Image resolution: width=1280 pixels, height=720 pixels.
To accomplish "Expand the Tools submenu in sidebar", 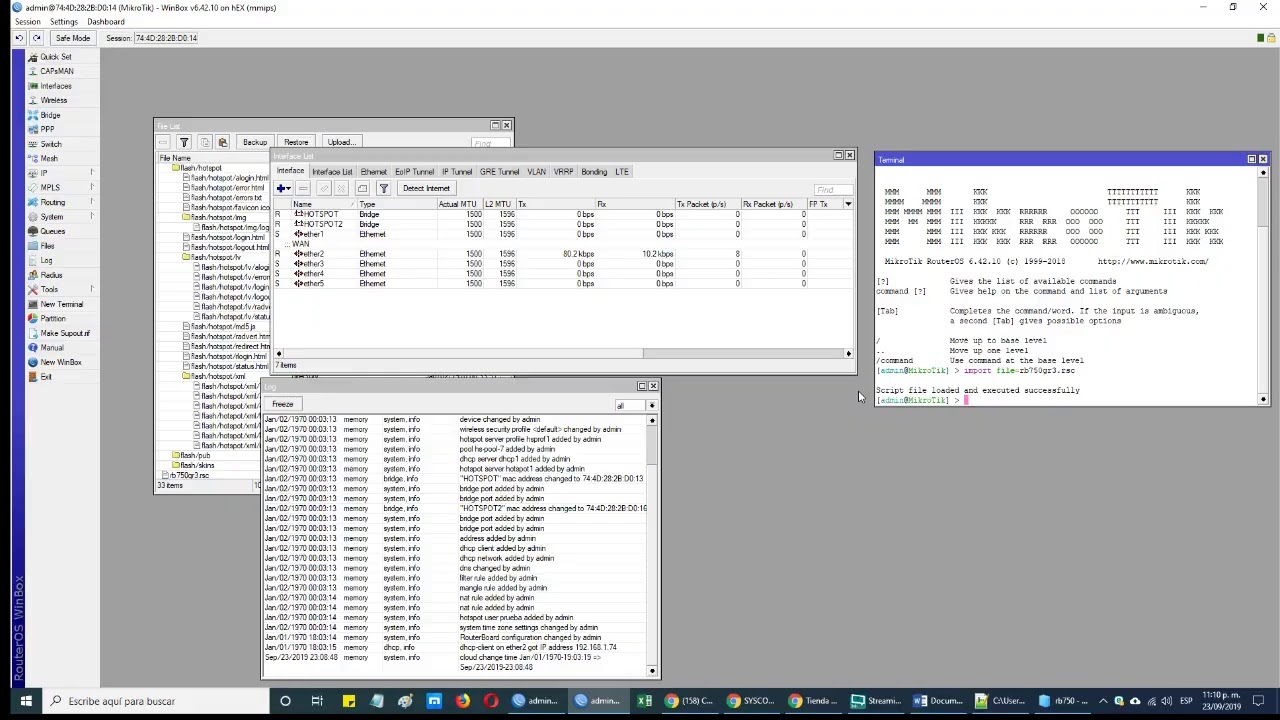I will pyautogui.click(x=60, y=289).
